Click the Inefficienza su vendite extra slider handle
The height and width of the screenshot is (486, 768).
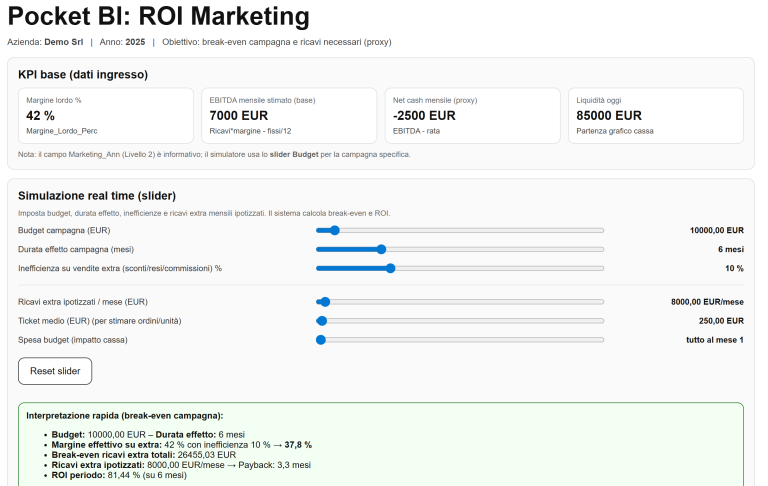(390, 268)
